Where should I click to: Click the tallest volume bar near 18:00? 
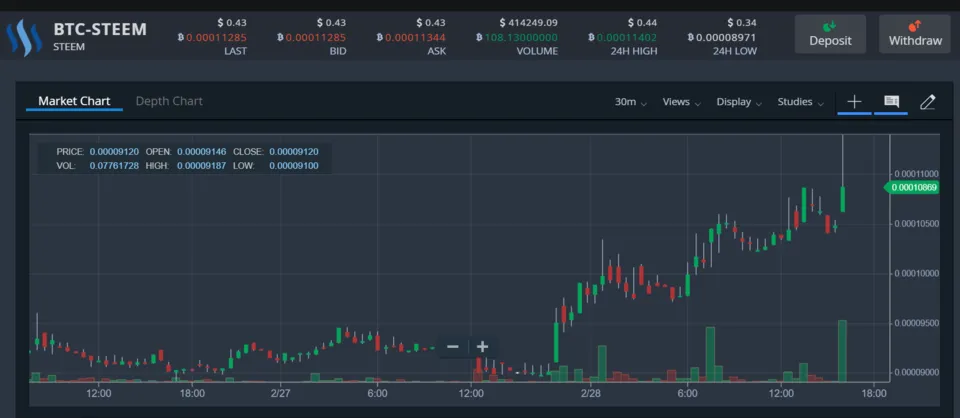[x=842, y=351]
